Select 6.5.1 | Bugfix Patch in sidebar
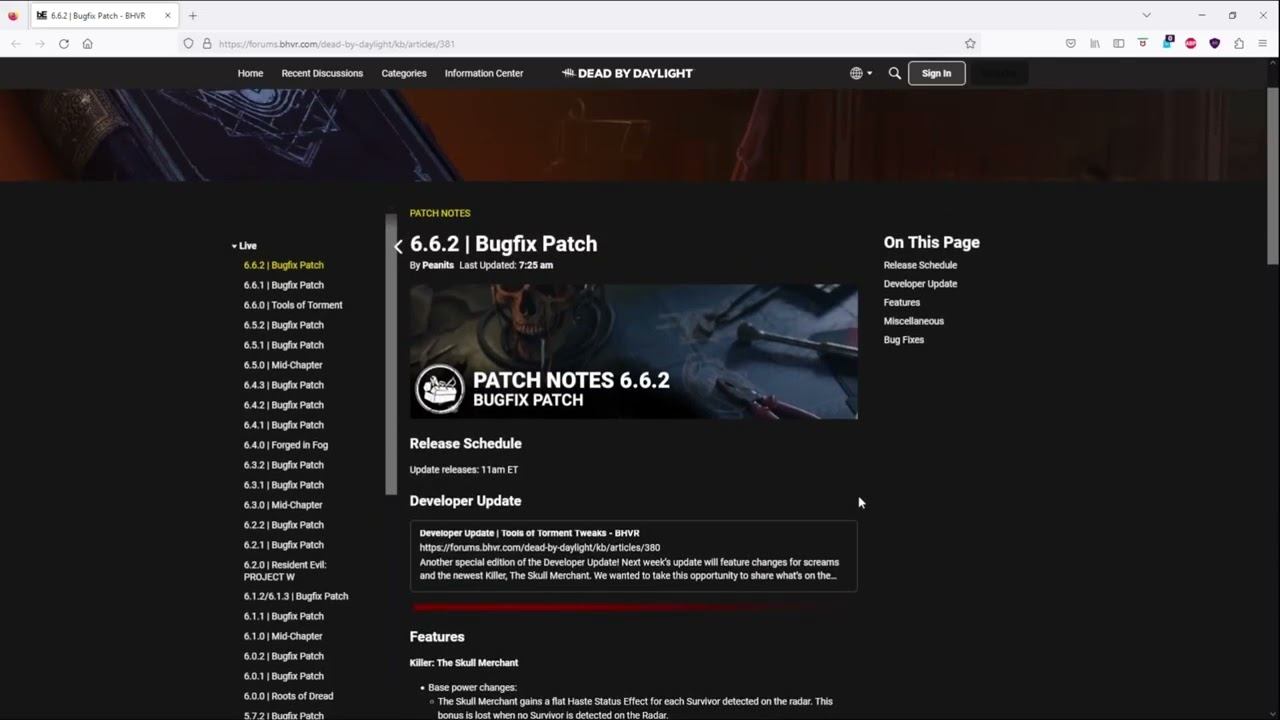The width and height of the screenshot is (1280, 720). 284,345
